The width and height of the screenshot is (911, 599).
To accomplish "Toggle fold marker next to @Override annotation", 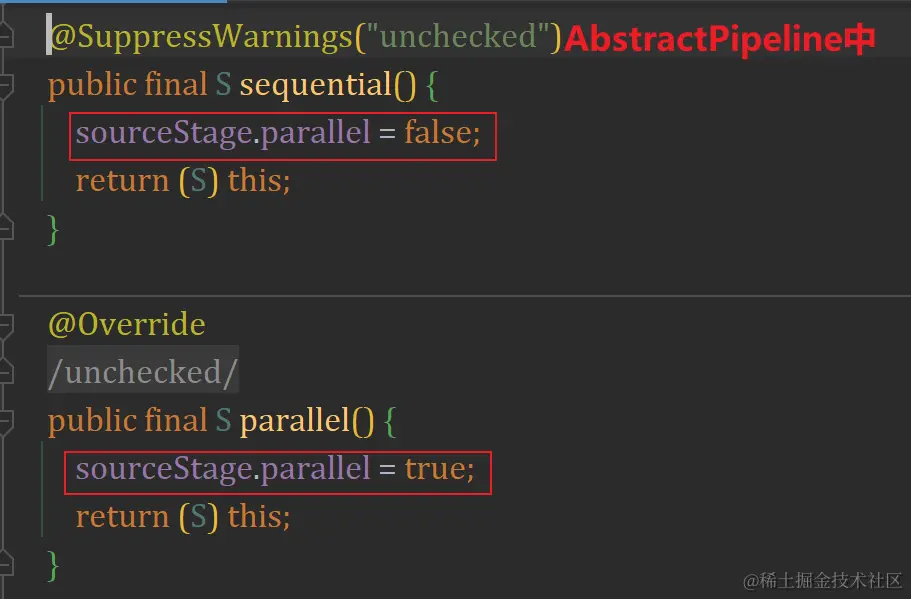I will coord(7,325).
